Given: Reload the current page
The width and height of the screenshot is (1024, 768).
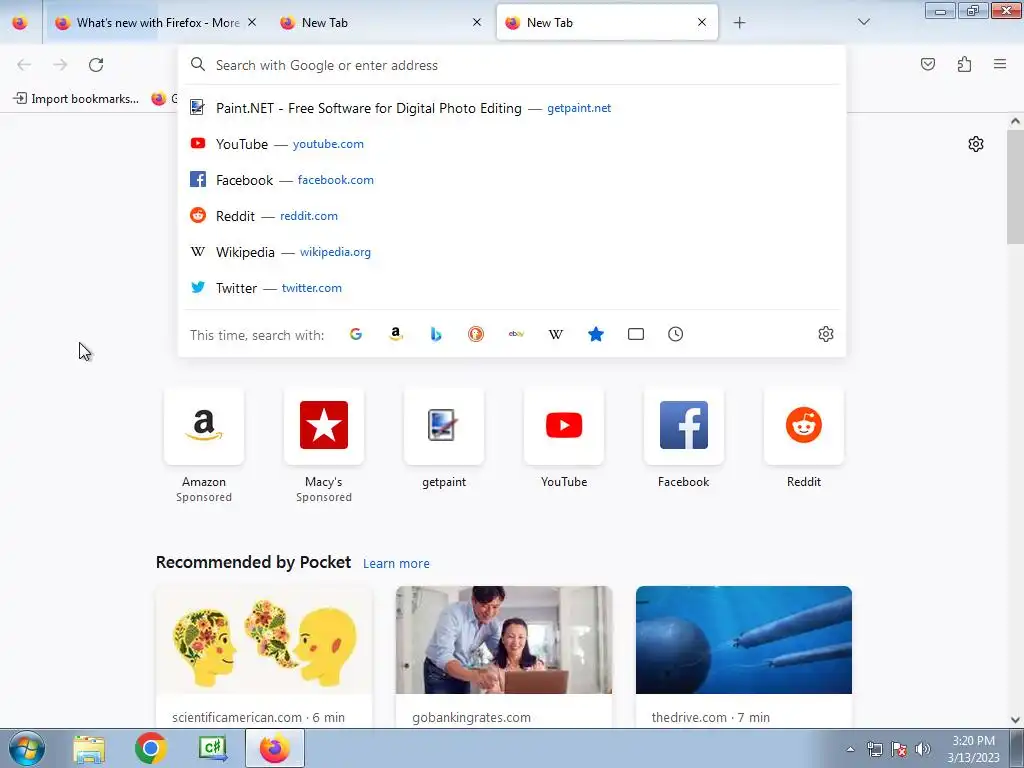Looking at the screenshot, I should click(96, 65).
